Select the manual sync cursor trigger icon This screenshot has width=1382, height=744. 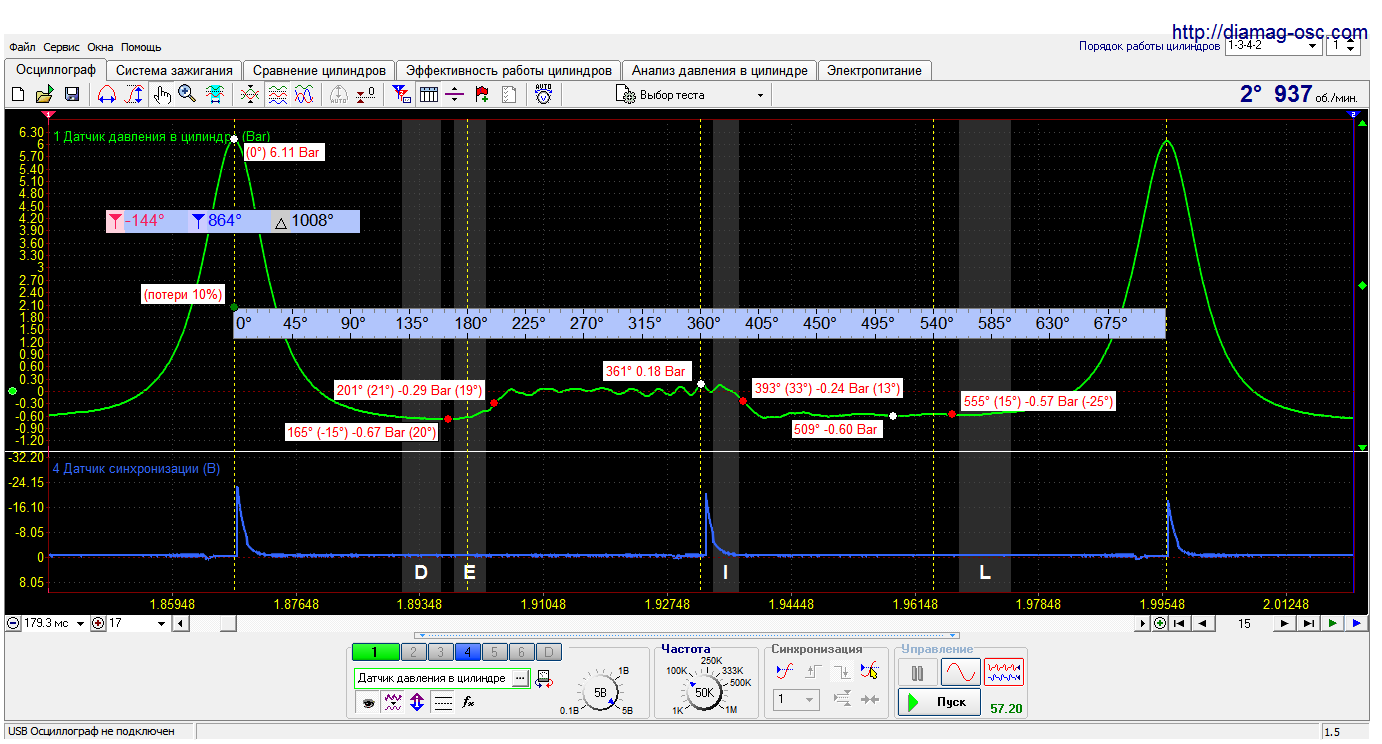870,672
